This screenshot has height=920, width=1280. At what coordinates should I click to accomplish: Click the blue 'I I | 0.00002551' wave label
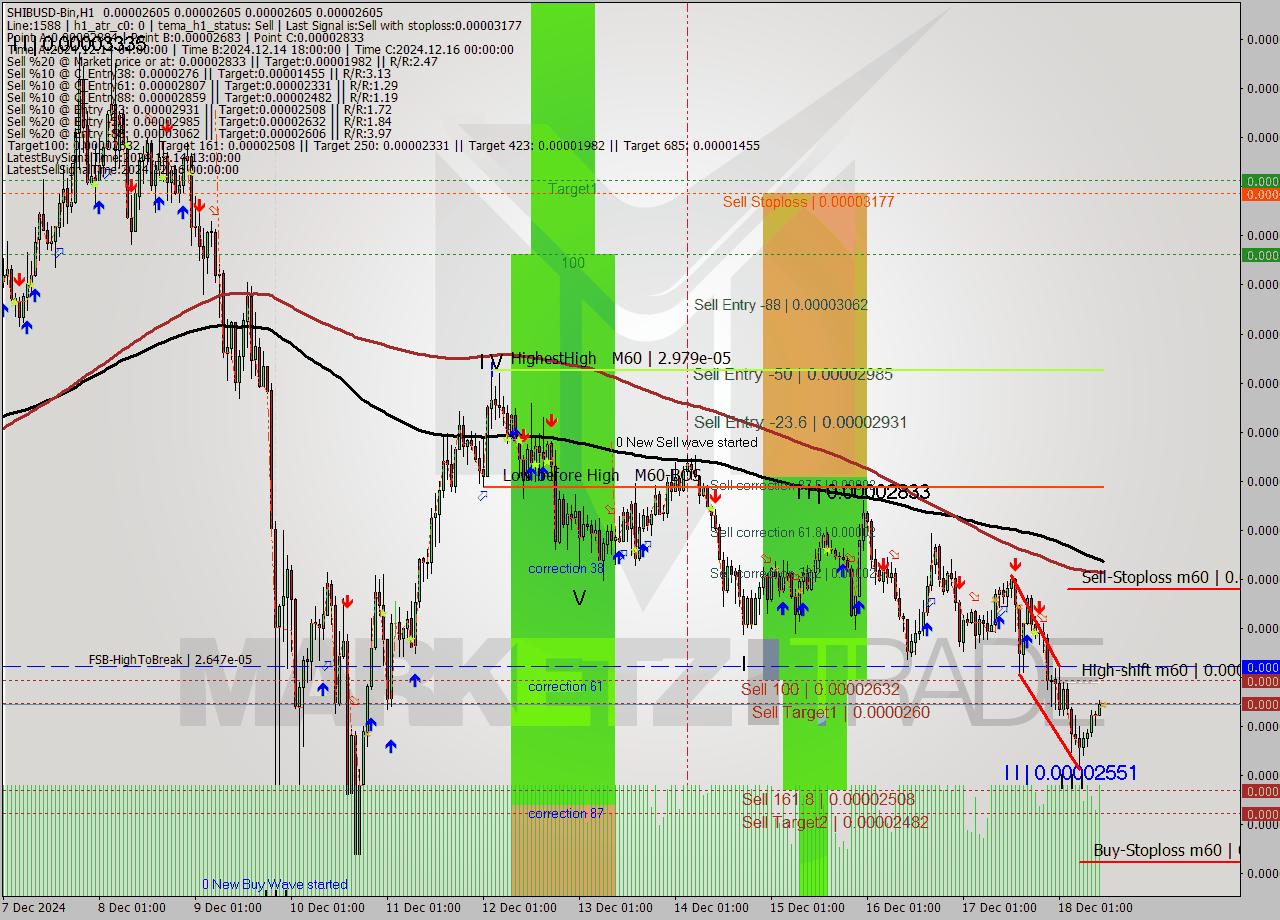point(1070,773)
